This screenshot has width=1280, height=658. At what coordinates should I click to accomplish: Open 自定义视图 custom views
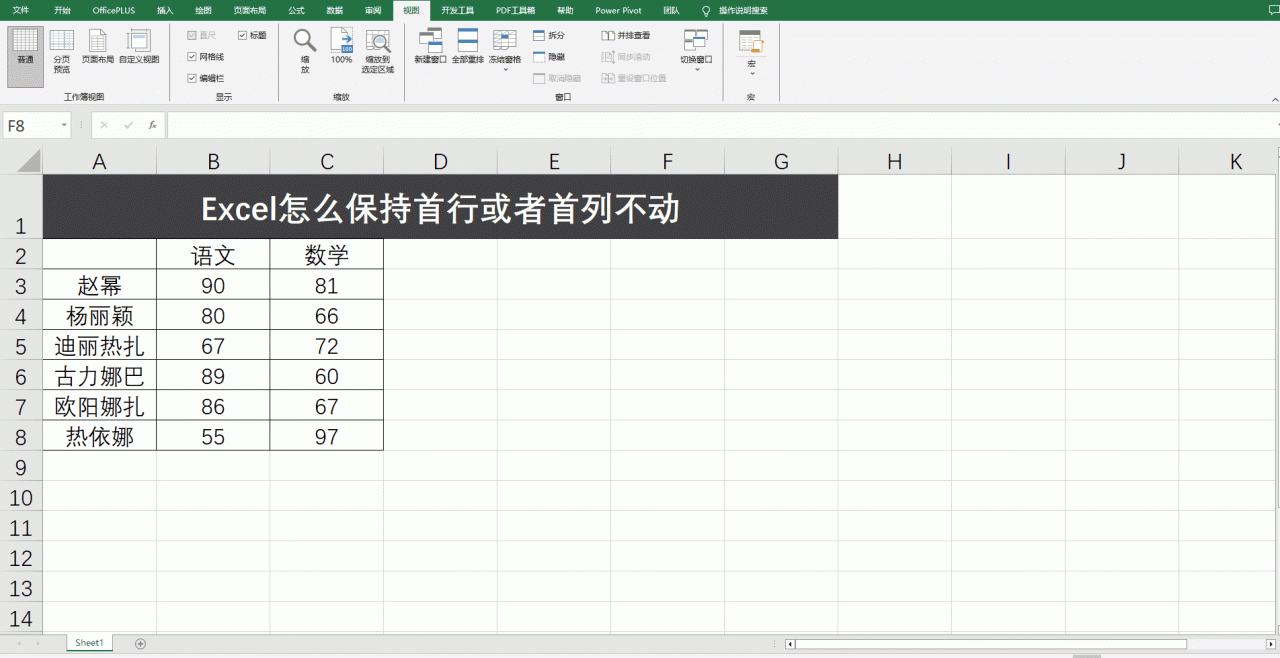point(139,47)
